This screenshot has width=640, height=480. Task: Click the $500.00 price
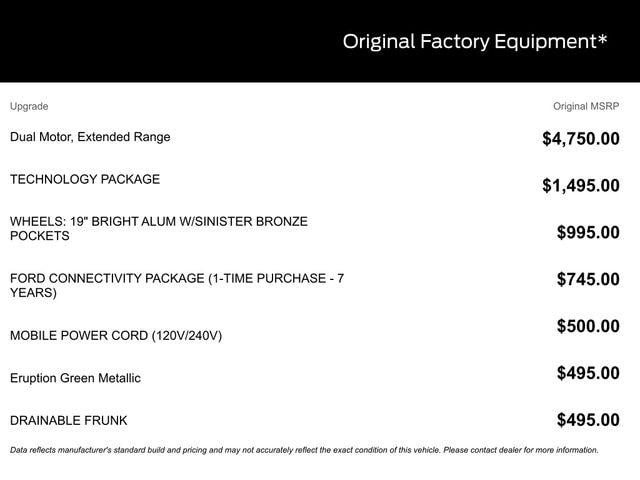(588, 326)
